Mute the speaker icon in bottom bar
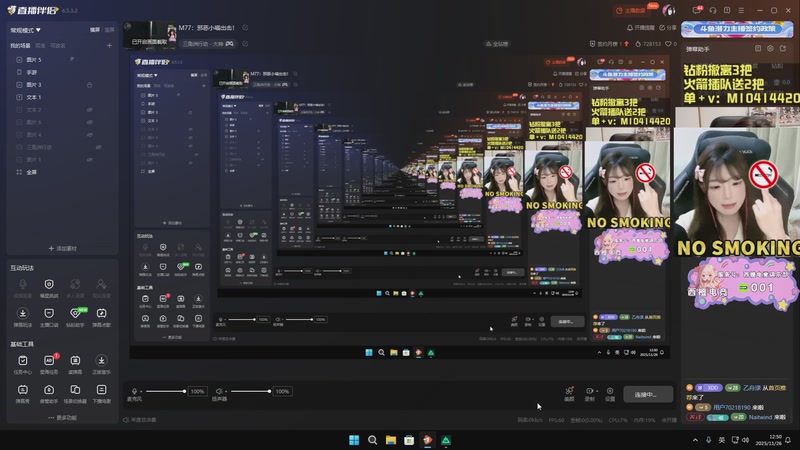Image resolution: width=800 pixels, height=450 pixels. pyautogui.click(x=219, y=391)
